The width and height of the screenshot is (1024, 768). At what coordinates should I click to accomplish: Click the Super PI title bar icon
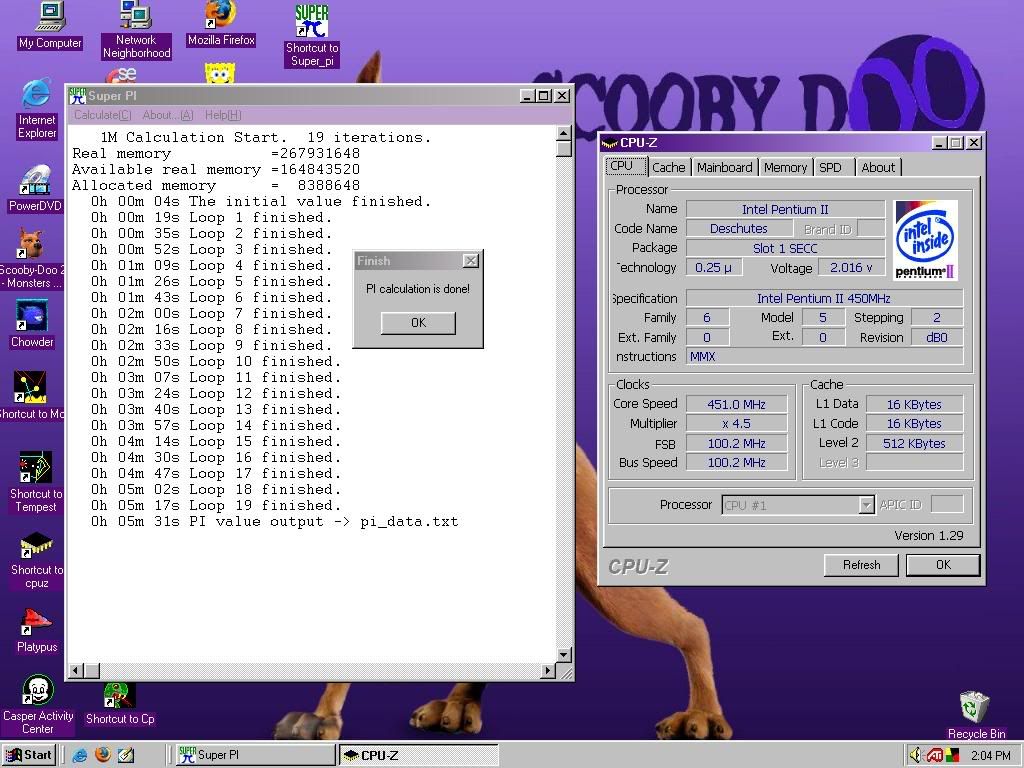point(77,96)
